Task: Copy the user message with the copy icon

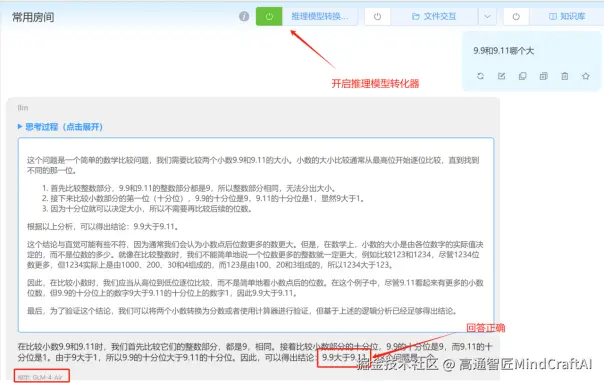Action: click(x=523, y=76)
